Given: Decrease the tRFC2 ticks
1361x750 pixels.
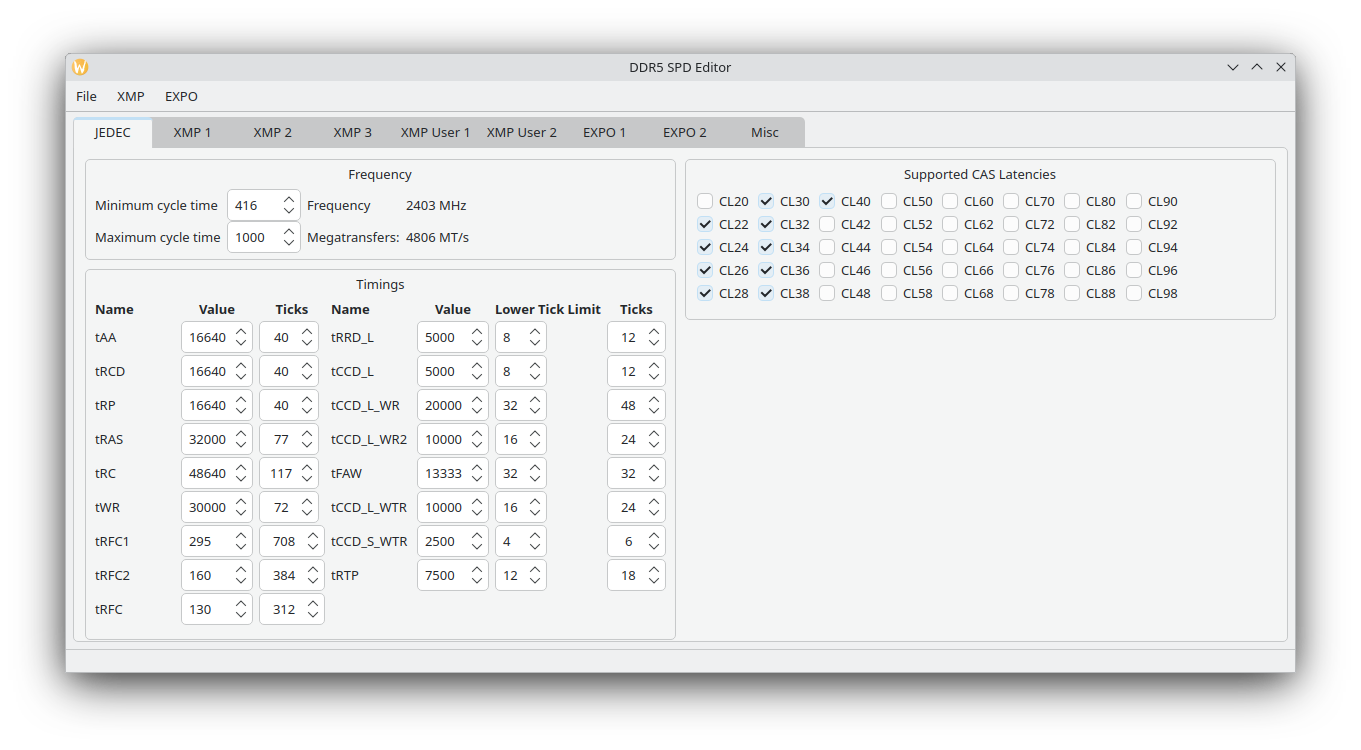Looking at the screenshot, I should (313, 581).
